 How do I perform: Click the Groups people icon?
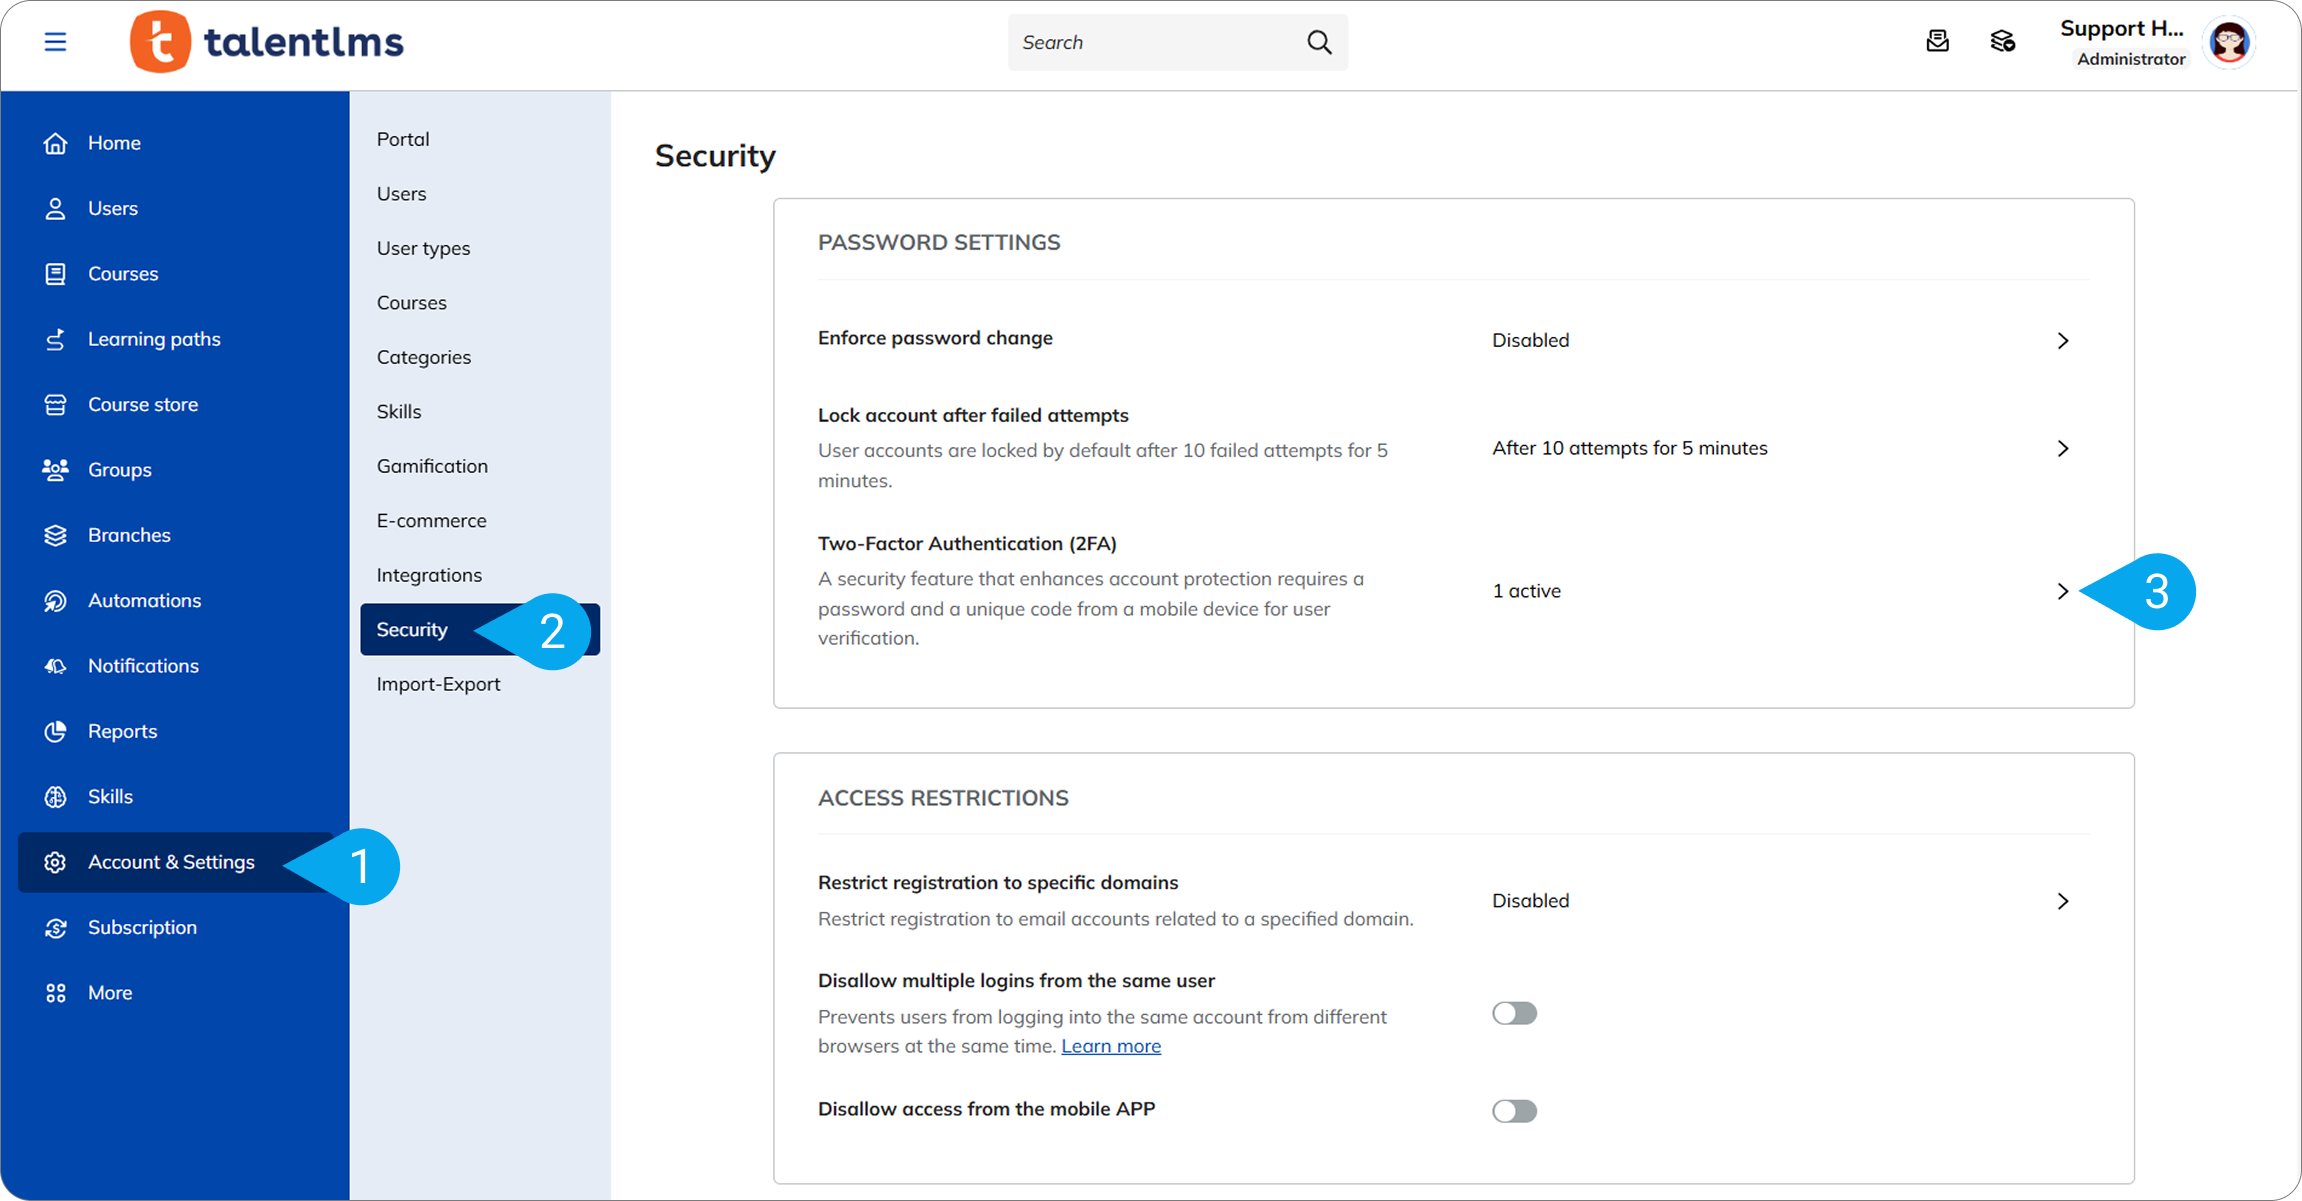click(55, 469)
